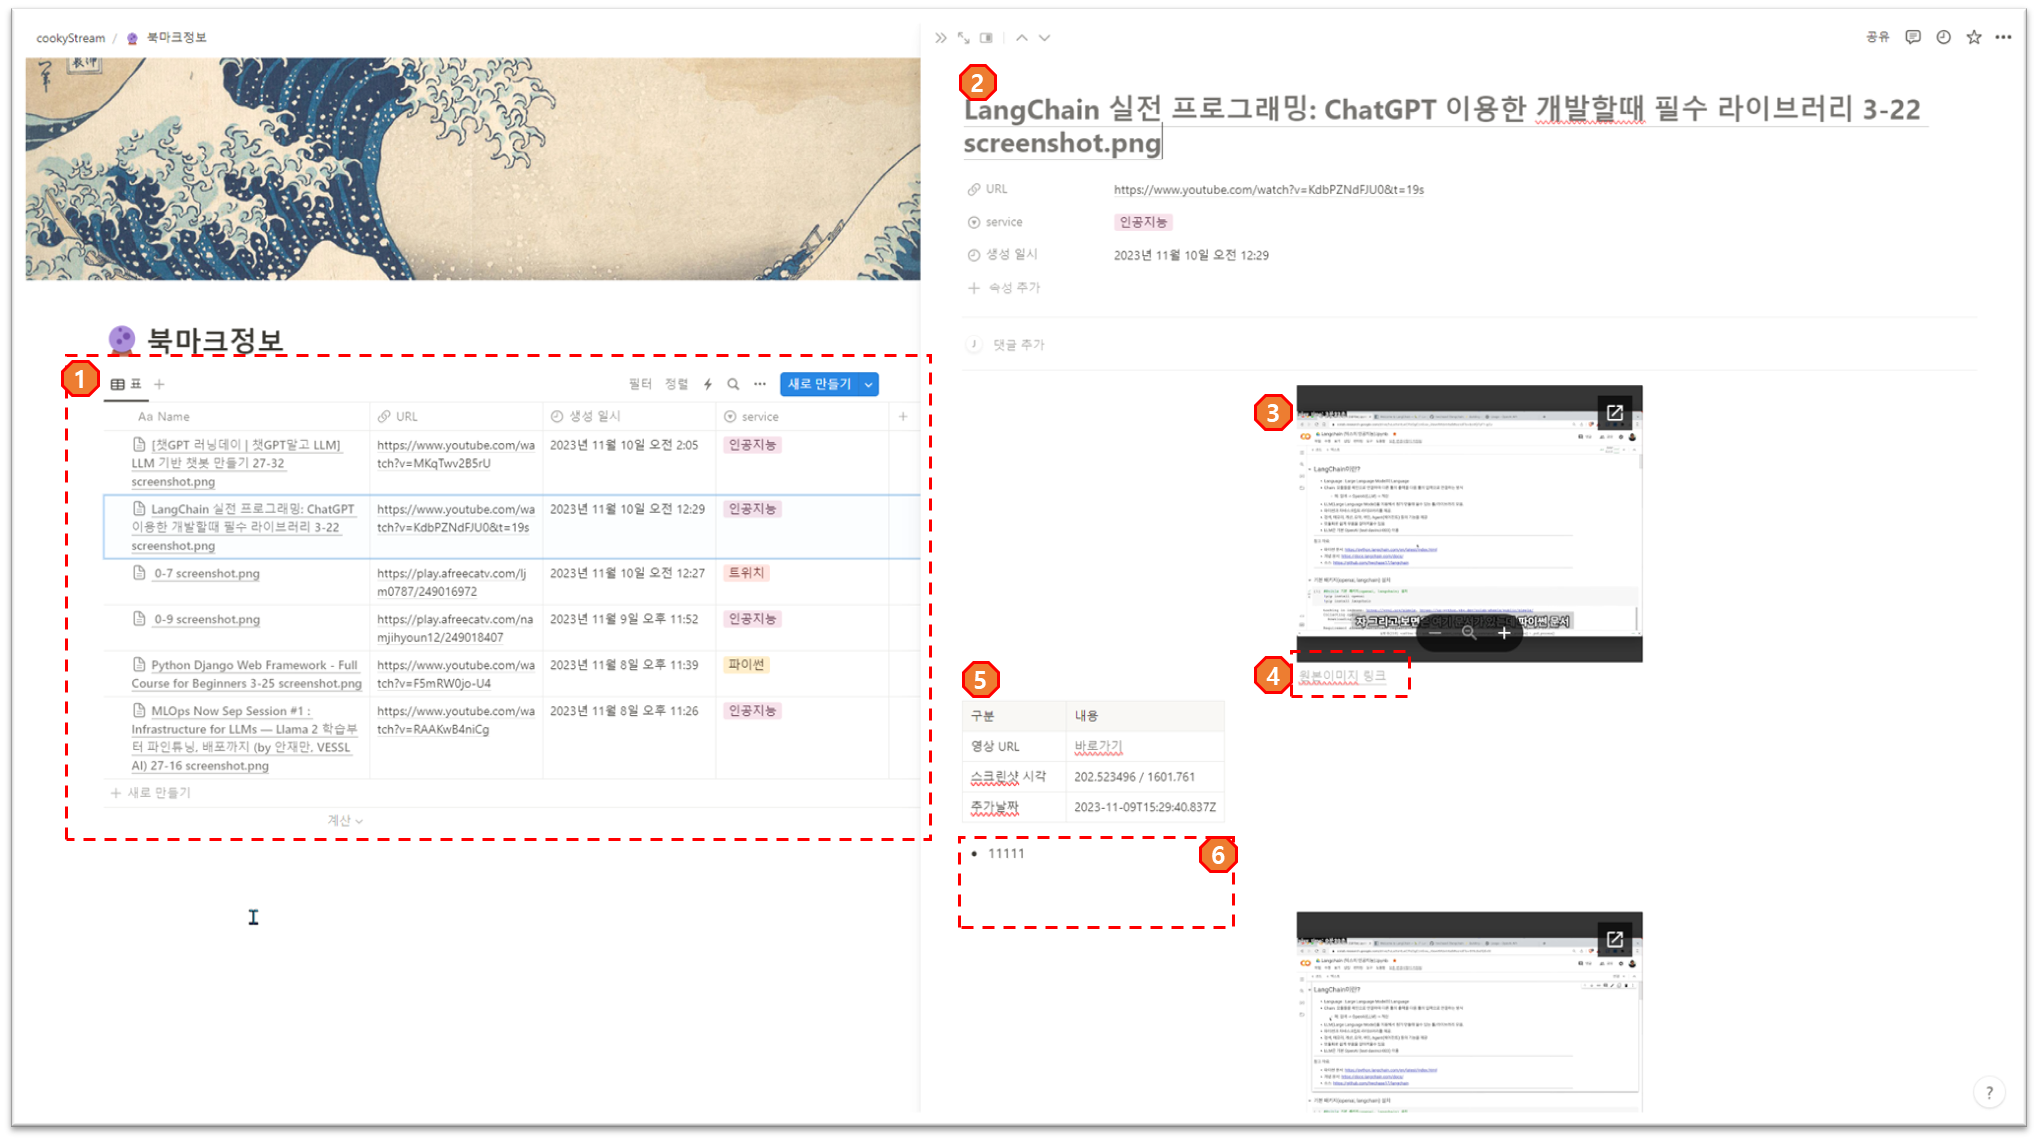
Task: Click the service column header
Action: pyautogui.click(x=802, y=416)
